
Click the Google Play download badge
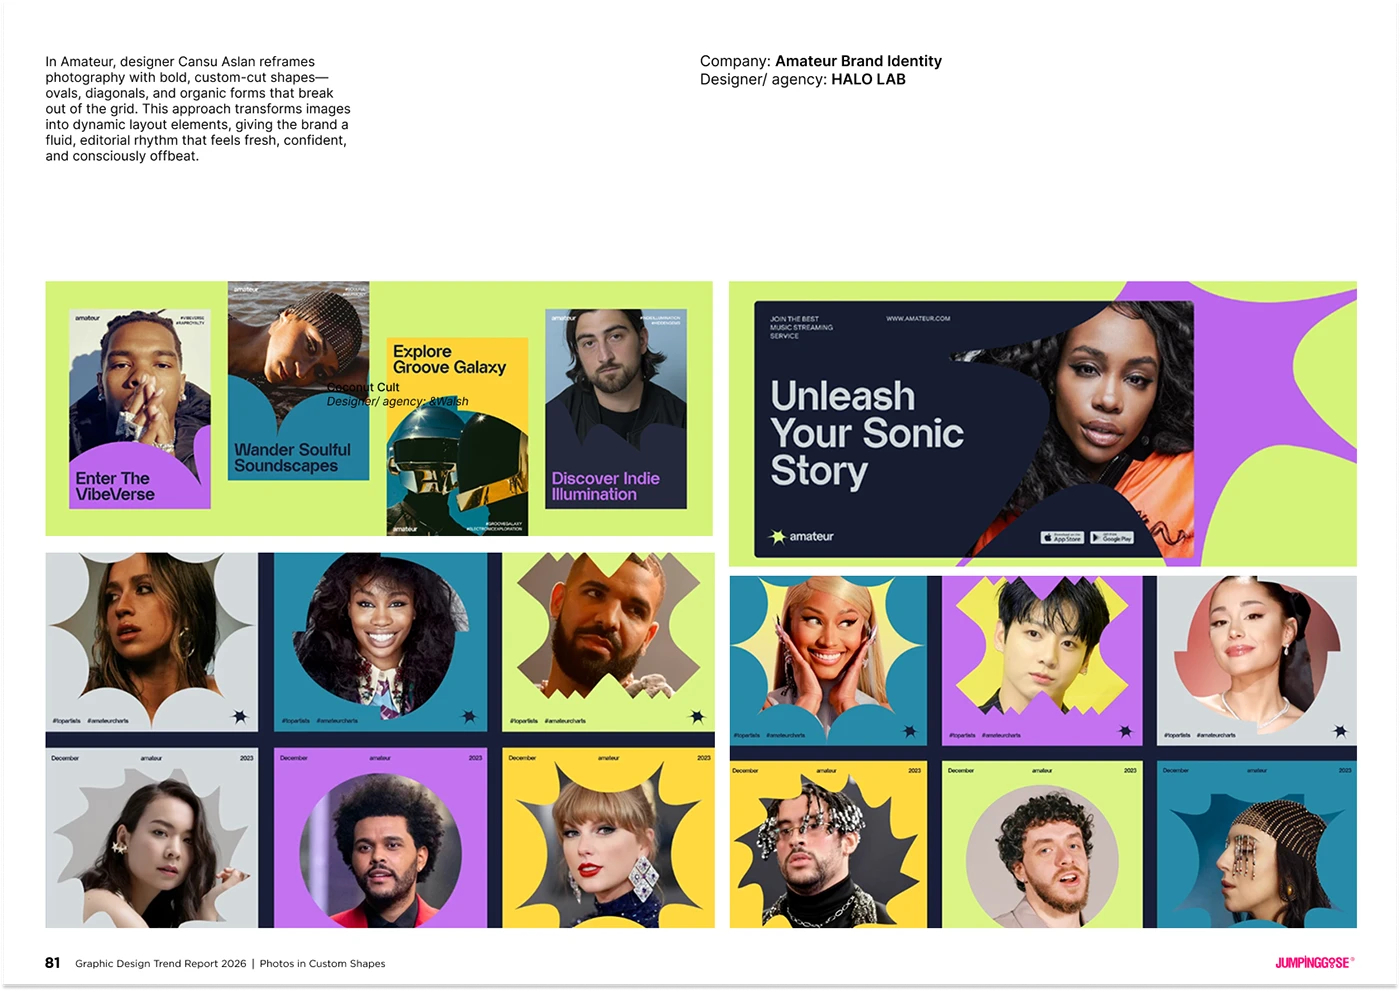[x=1112, y=537]
